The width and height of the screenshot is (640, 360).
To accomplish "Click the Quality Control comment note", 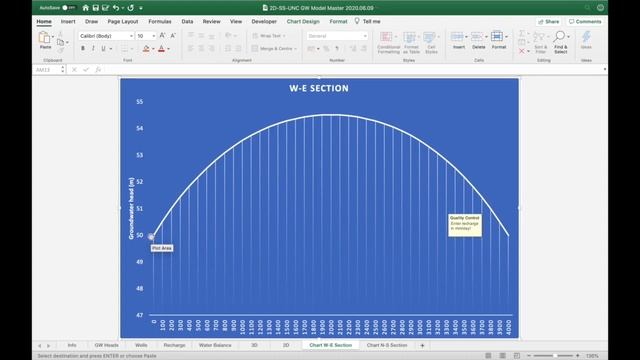I will pos(465,225).
